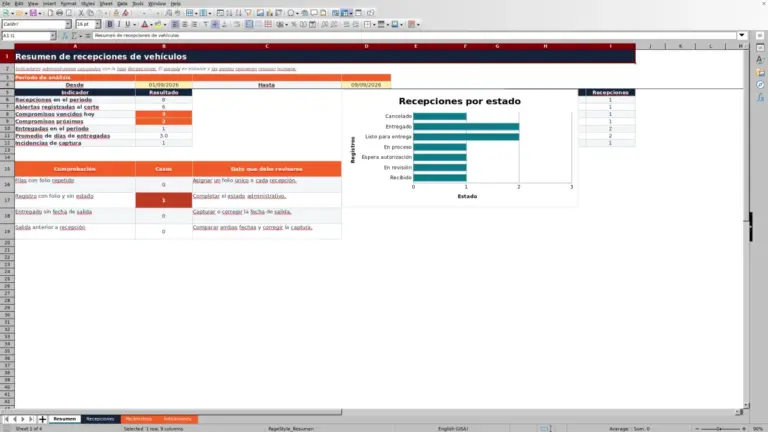
Task: Click the Clone formatting paintbrush icon
Action: pos(116,13)
